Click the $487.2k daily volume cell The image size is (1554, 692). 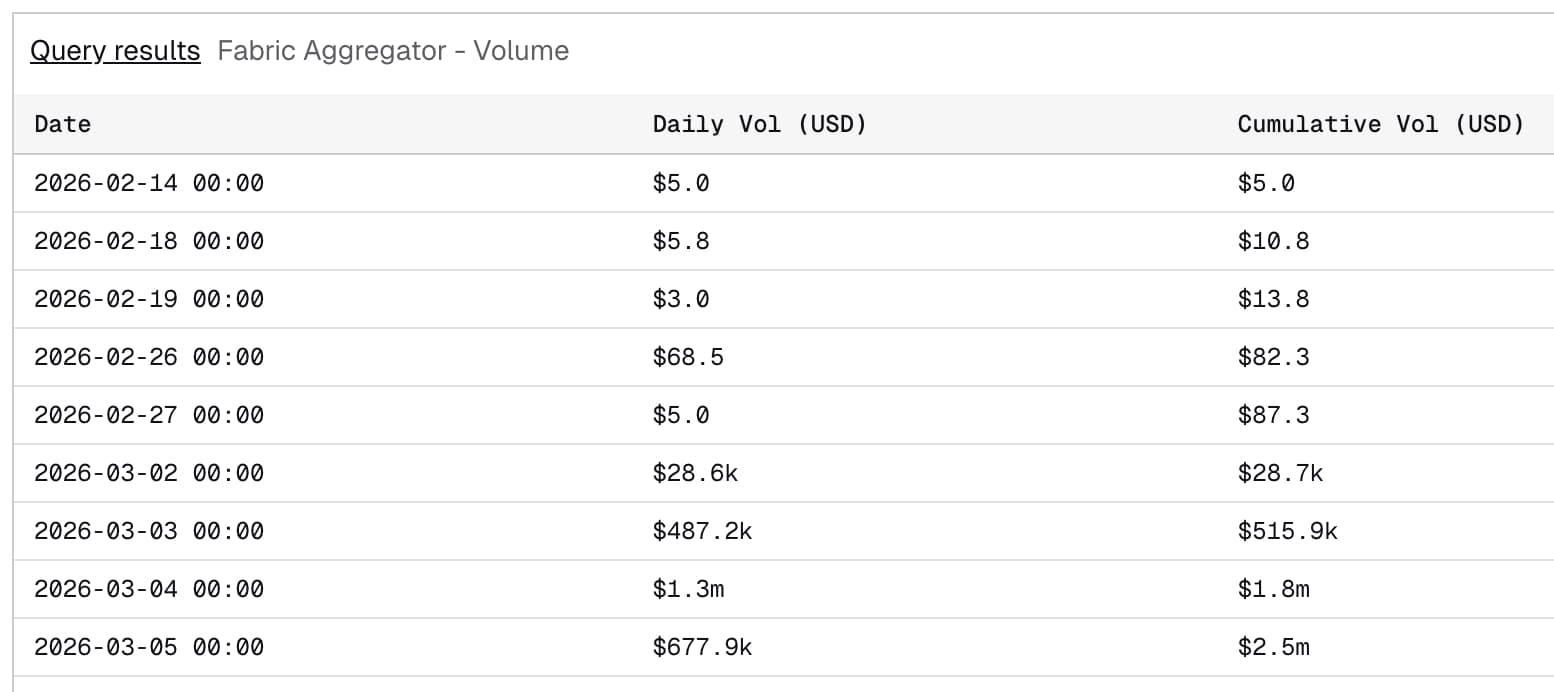[x=702, y=531]
